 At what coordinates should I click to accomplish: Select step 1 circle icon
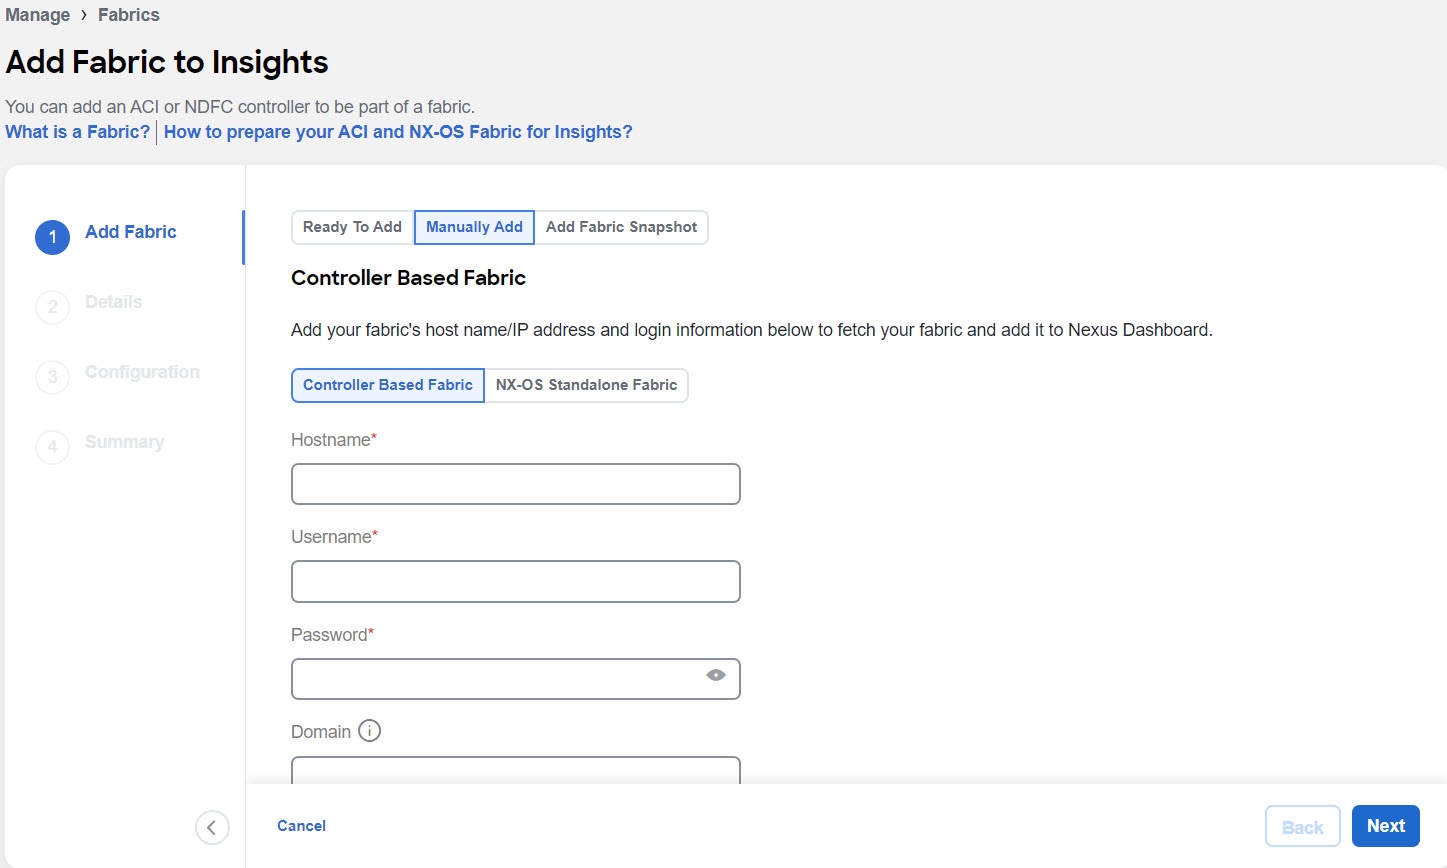coord(53,237)
